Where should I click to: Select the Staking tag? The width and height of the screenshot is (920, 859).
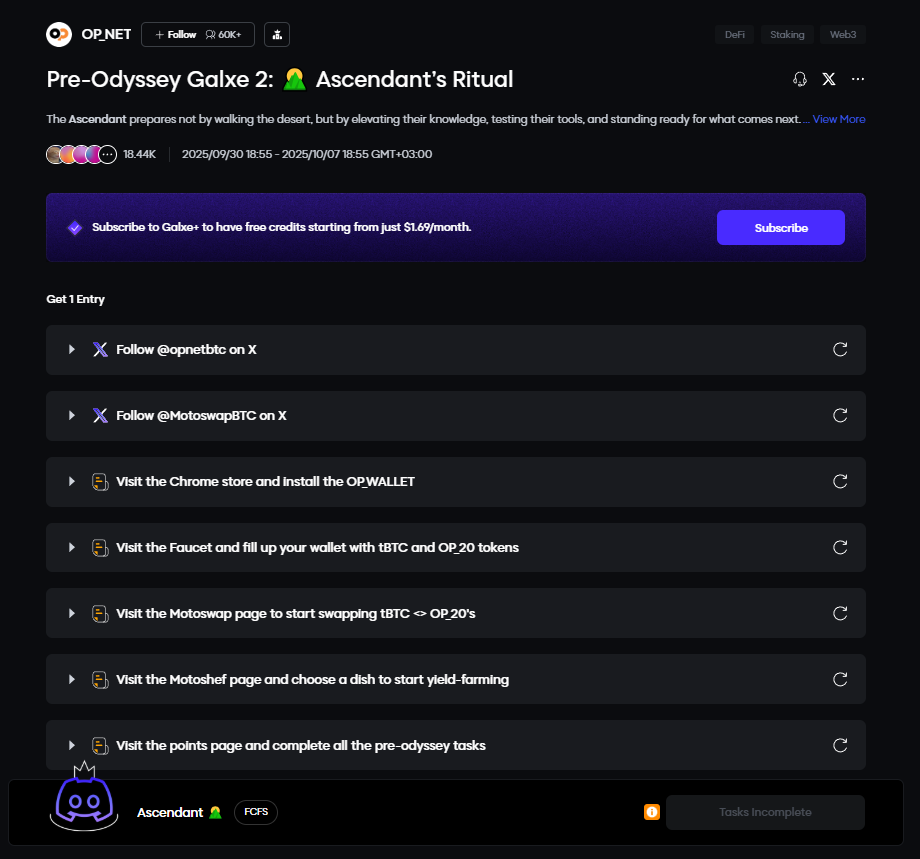pos(787,34)
